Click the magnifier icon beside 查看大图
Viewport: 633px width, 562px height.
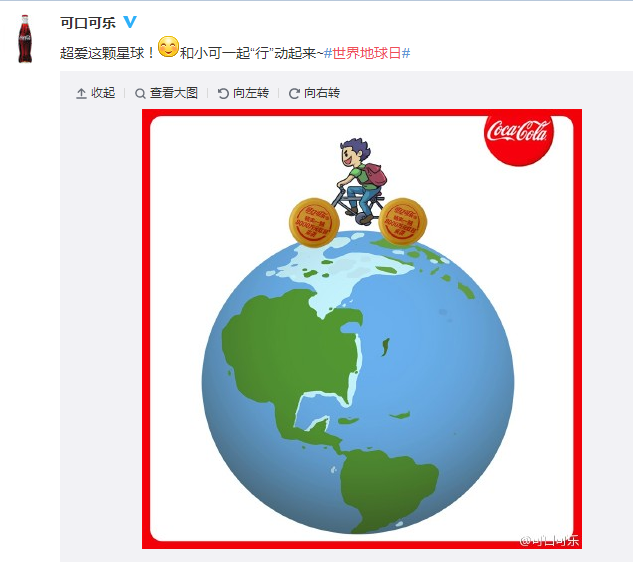click(140, 94)
